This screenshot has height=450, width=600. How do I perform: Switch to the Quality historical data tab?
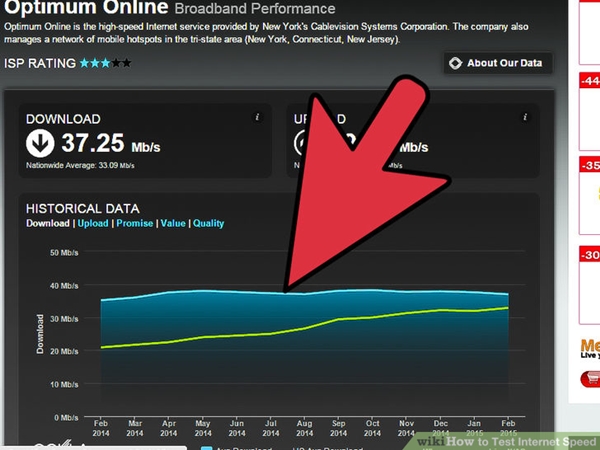(209, 223)
